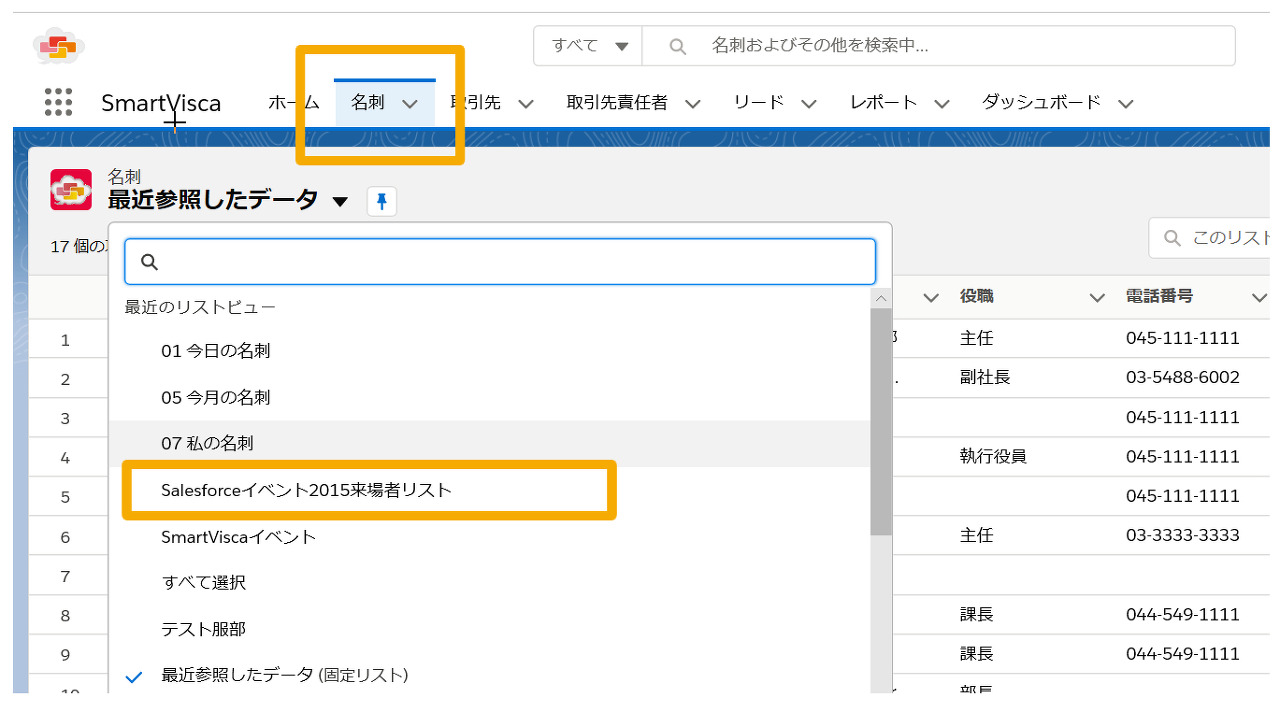1280x712 pixels.
Task: Click magnifier icon in list view search box
Action: (x=150, y=262)
